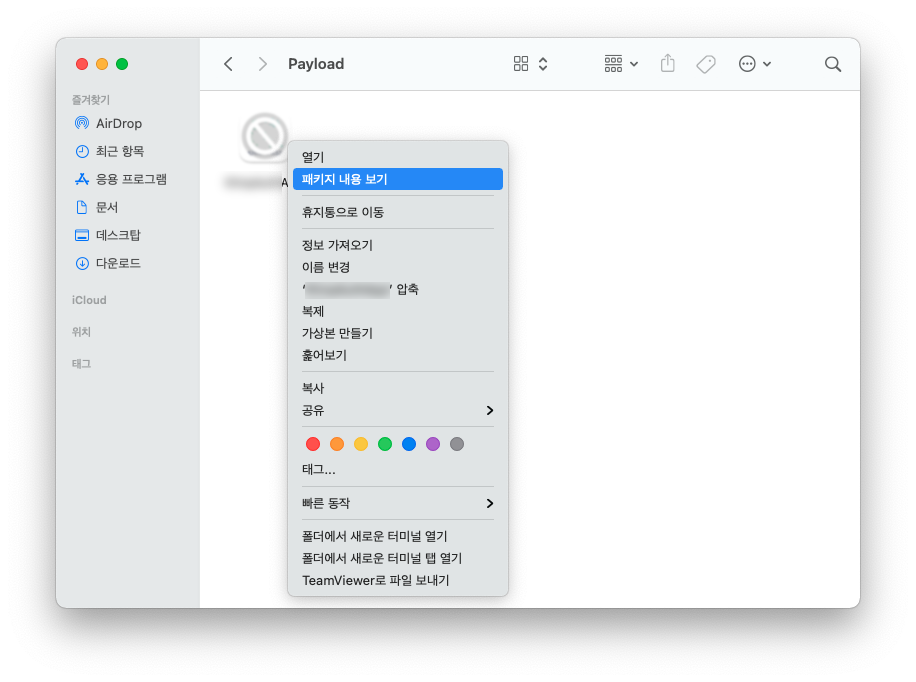Click the Payload window title
This screenshot has width=916, height=682.
point(316,64)
